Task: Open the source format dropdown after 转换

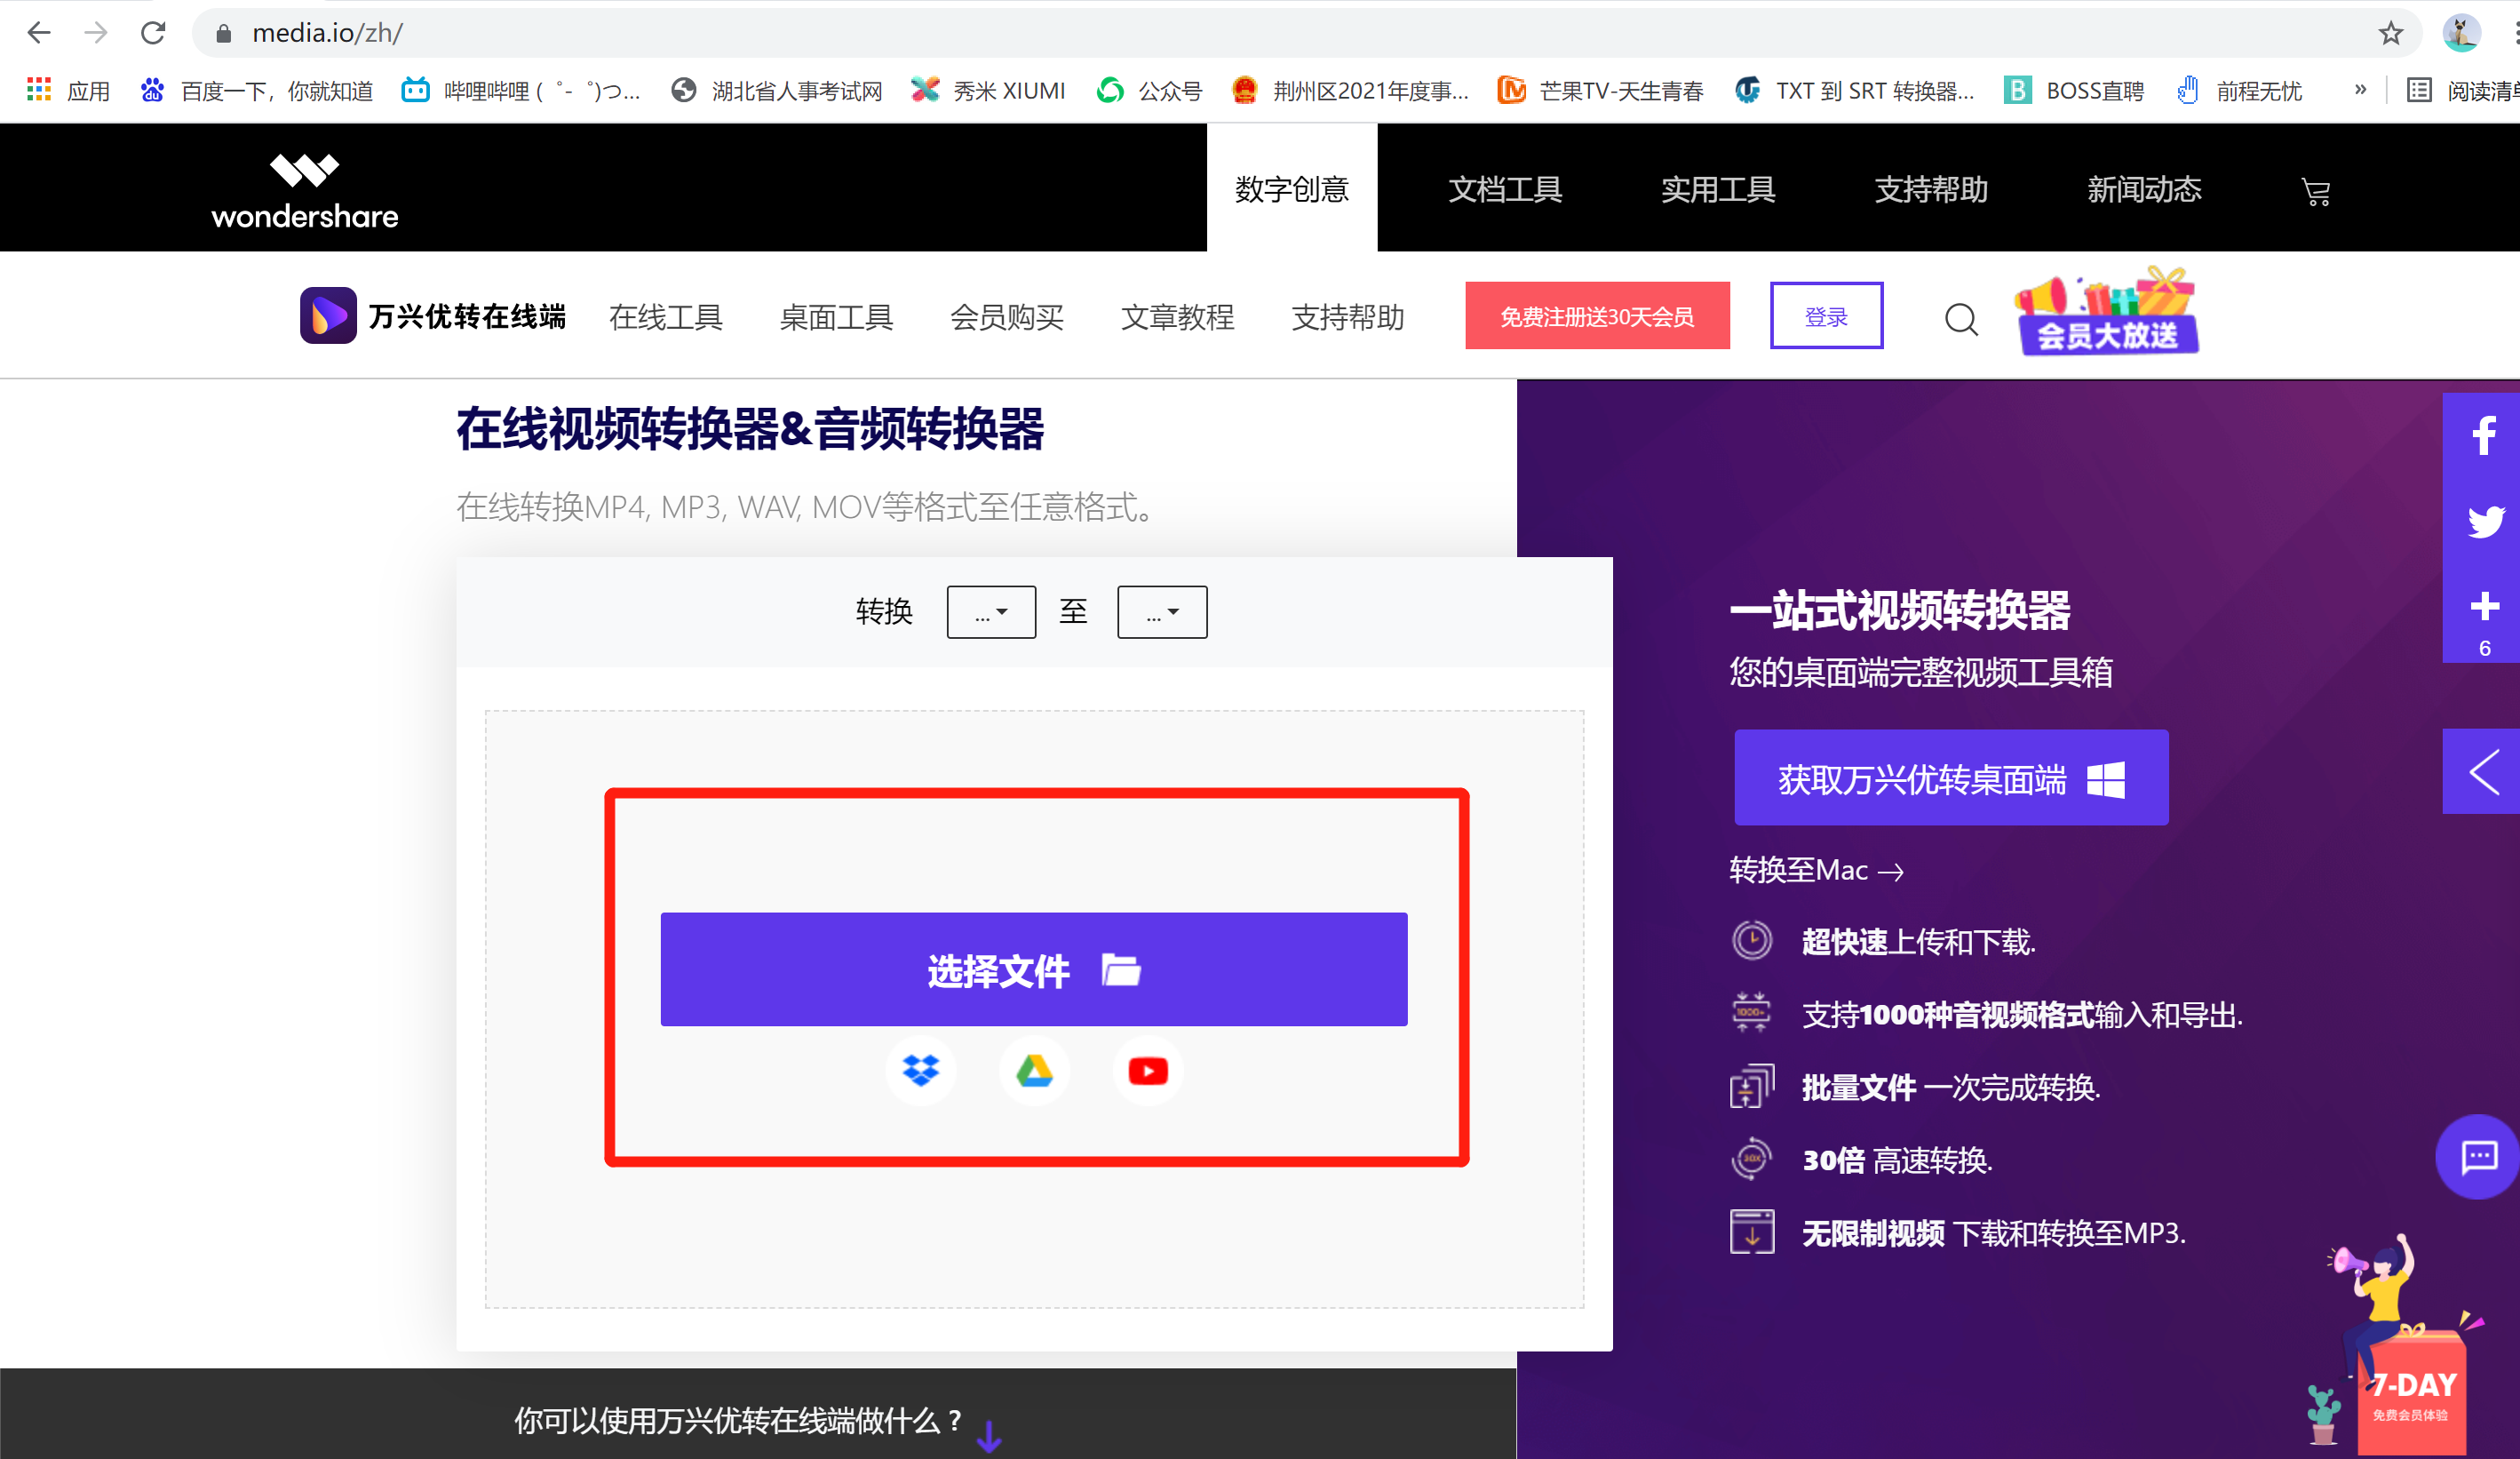Action: (990, 611)
